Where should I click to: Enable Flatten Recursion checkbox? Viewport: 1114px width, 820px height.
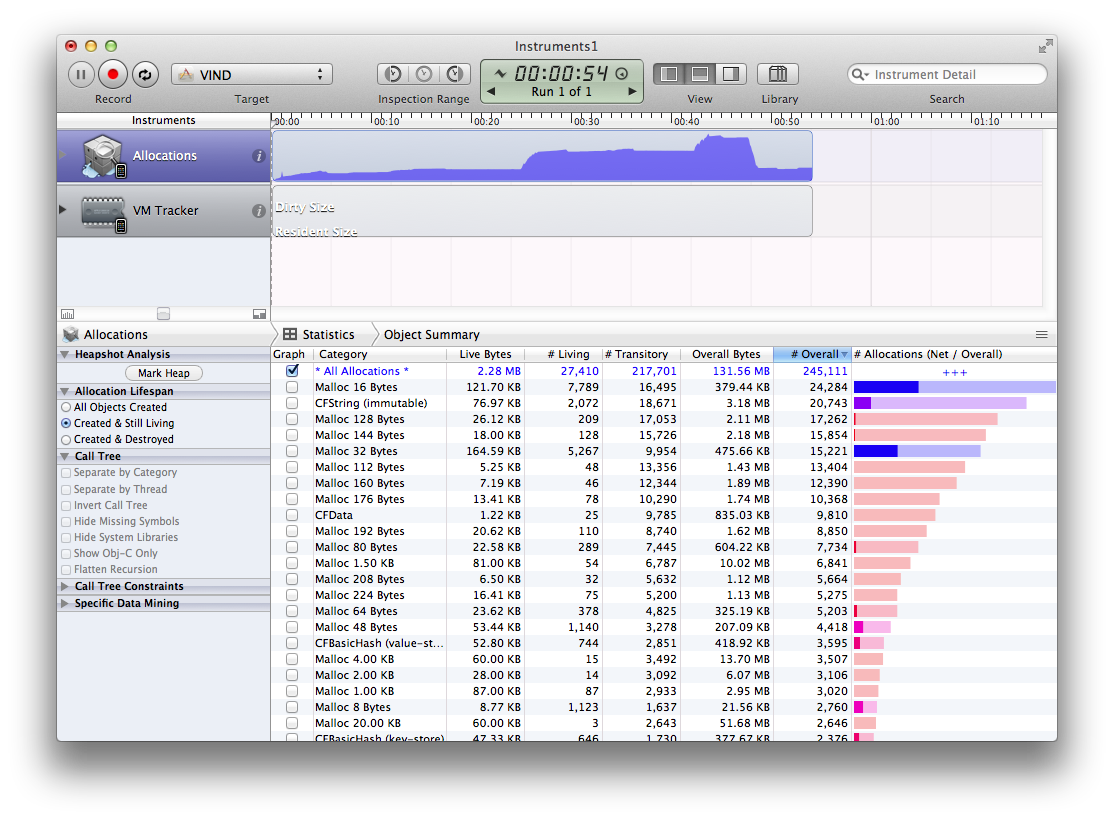66,570
